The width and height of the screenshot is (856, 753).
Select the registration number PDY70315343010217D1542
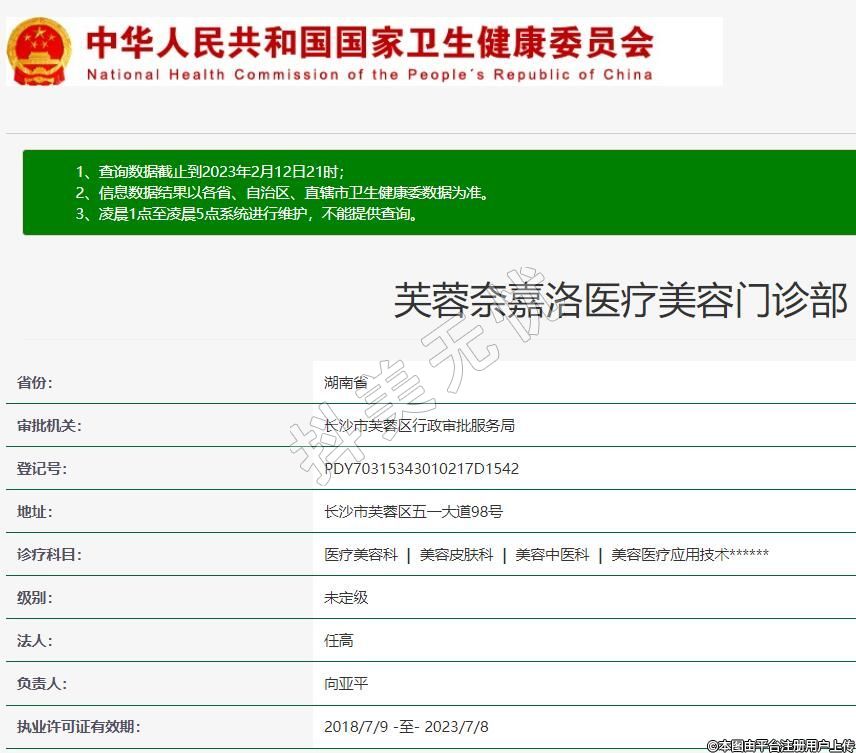[421, 468]
